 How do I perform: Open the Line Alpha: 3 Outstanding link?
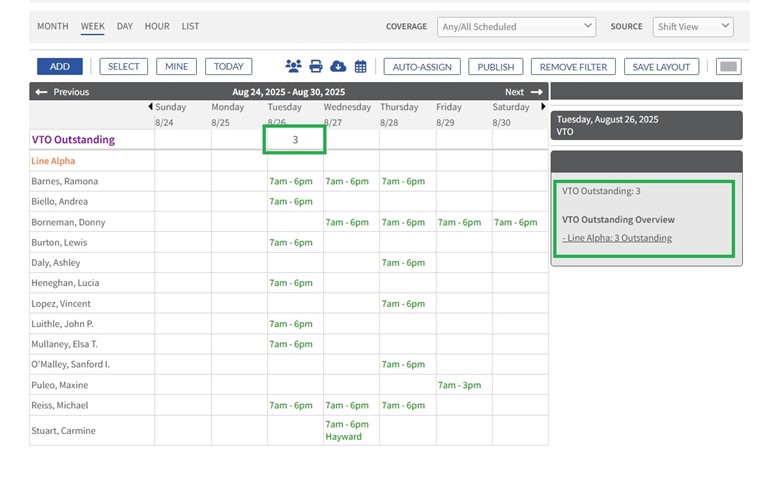tap(617, 238)
